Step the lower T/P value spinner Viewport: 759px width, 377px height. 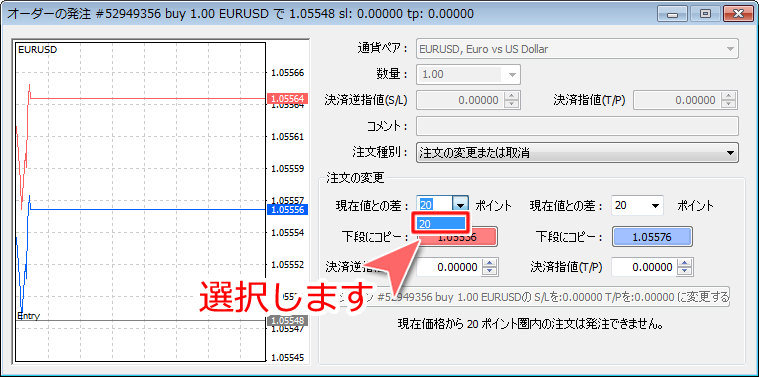point(685,267)
